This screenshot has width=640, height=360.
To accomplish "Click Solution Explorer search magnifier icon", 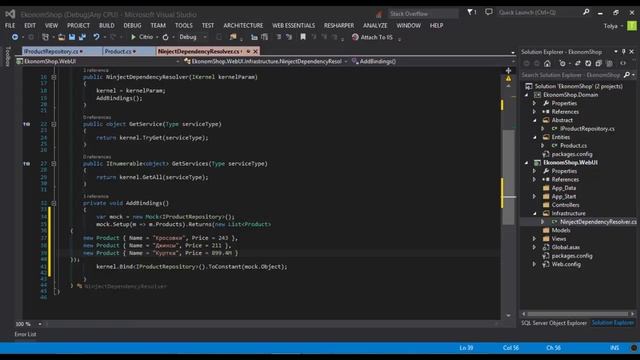I will (x=627, y=75).
